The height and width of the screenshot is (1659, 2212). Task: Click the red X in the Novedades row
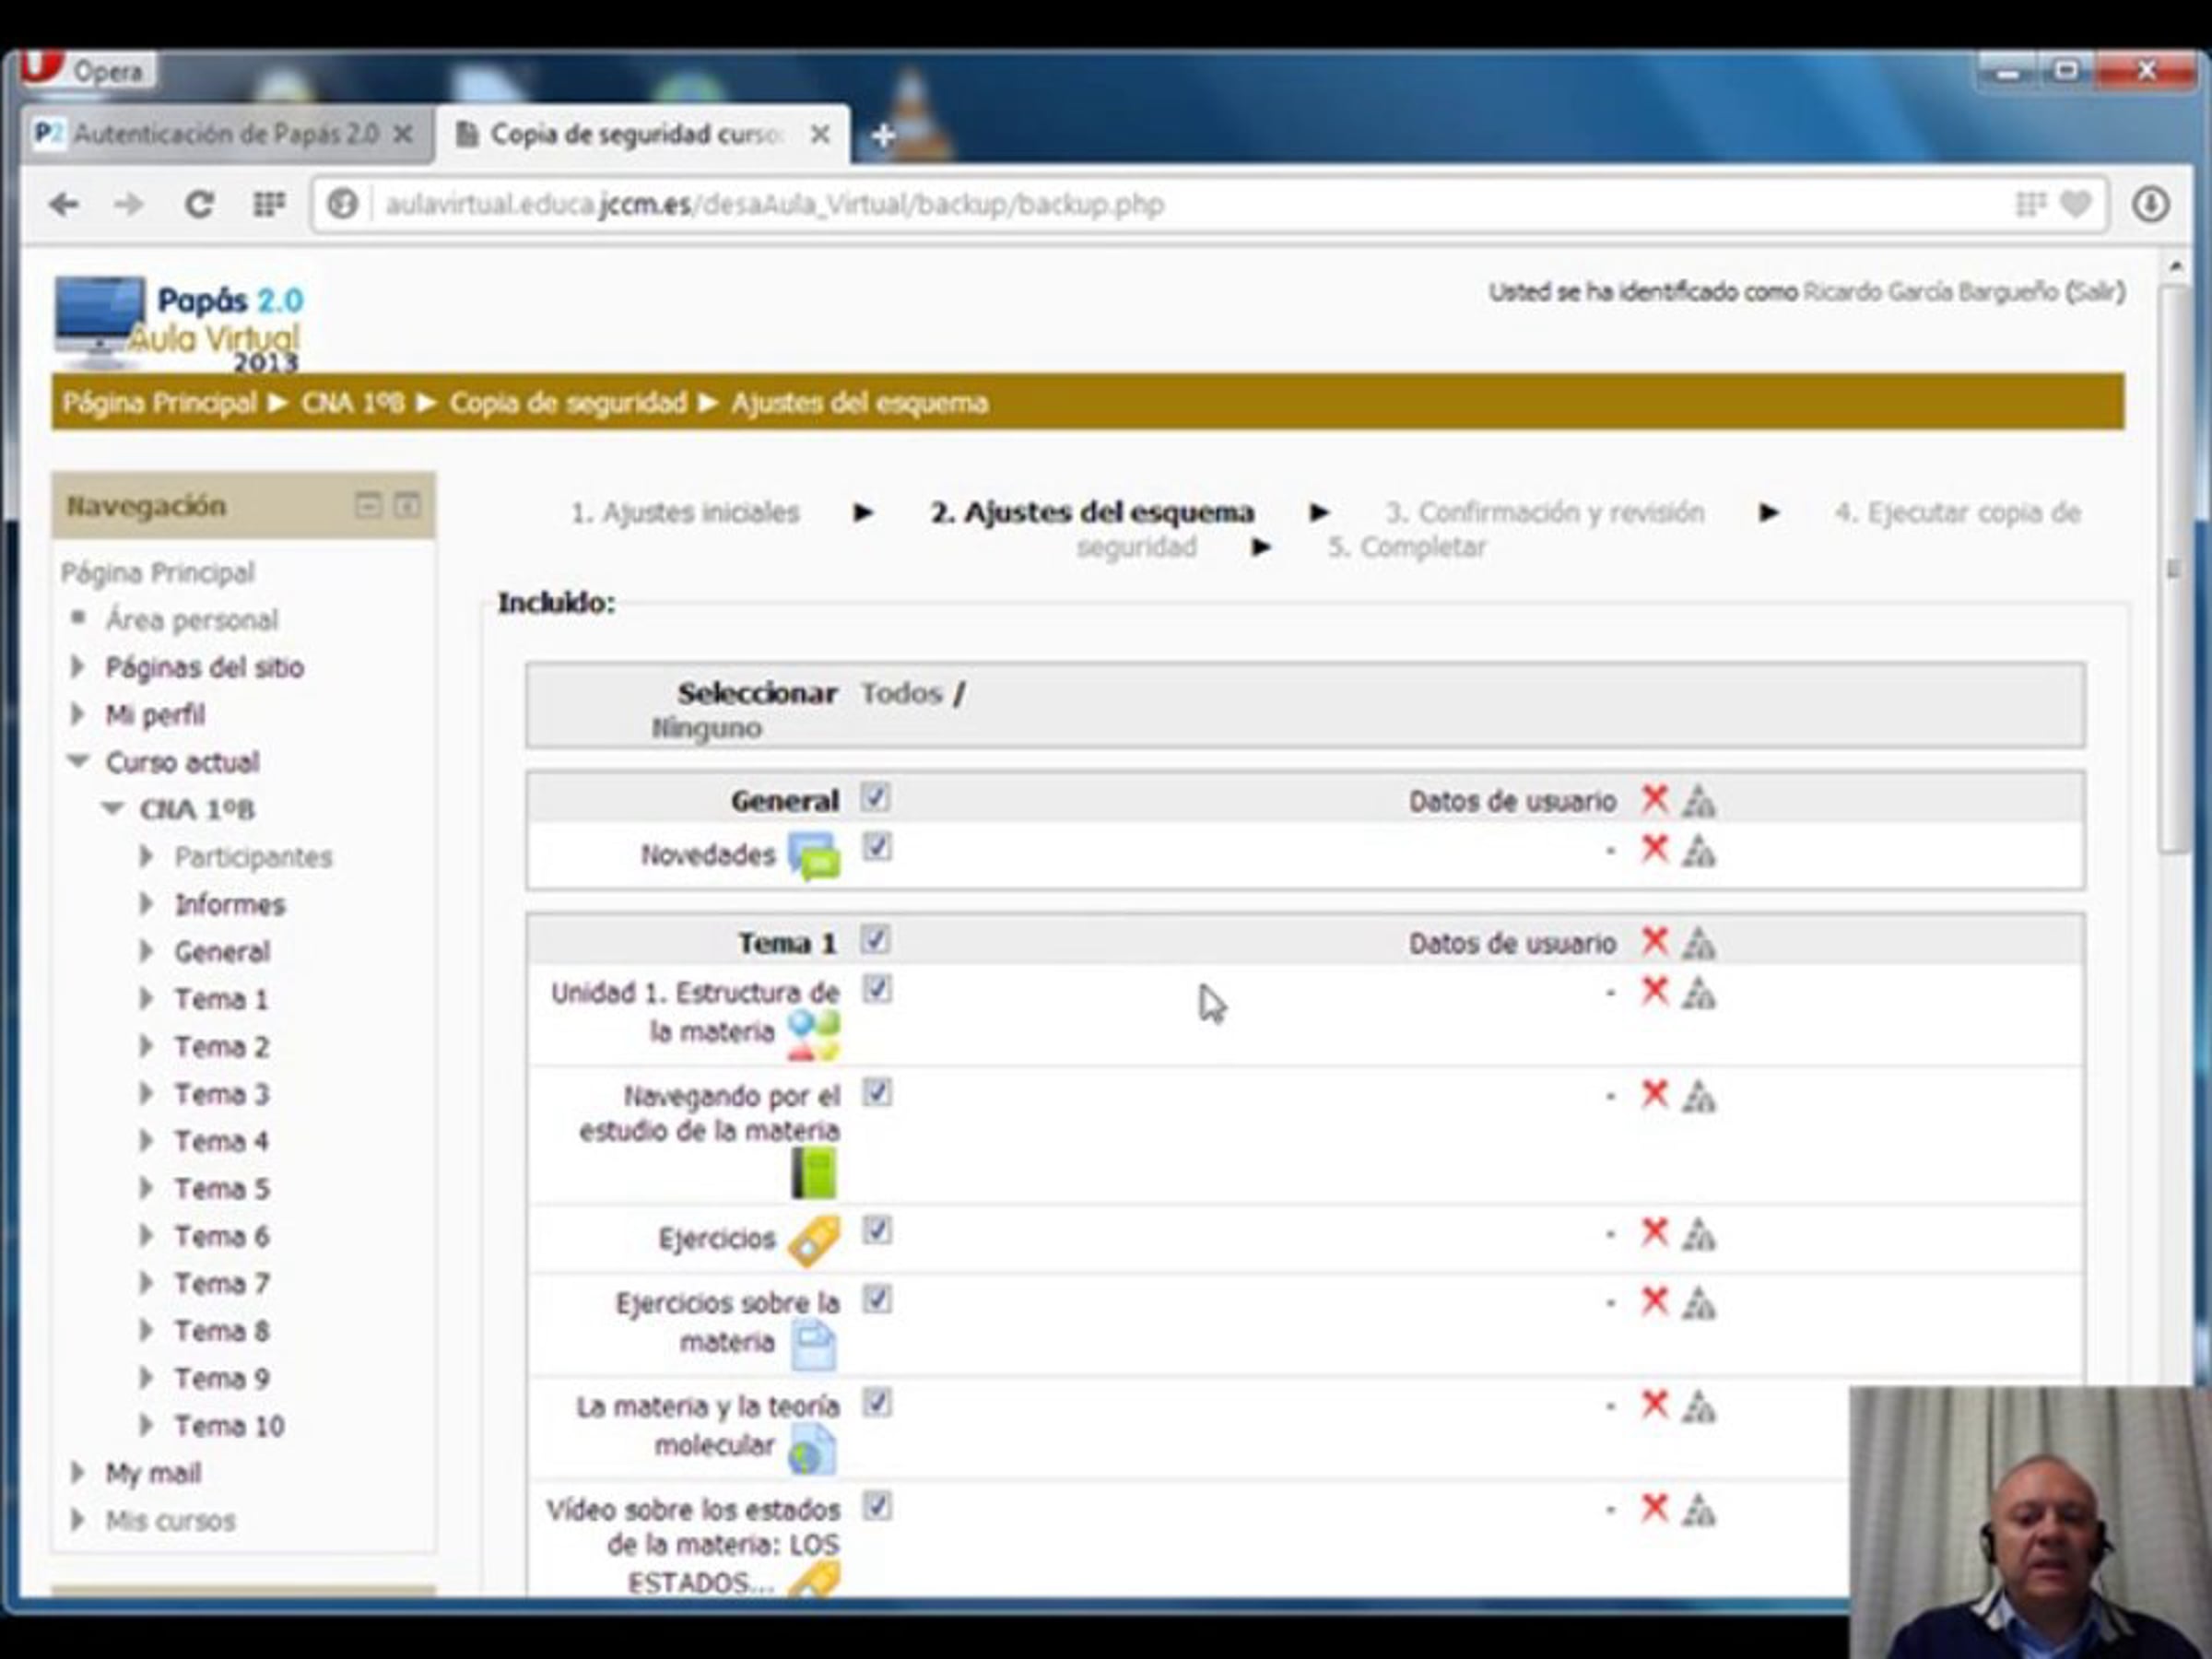(1655, 849)
